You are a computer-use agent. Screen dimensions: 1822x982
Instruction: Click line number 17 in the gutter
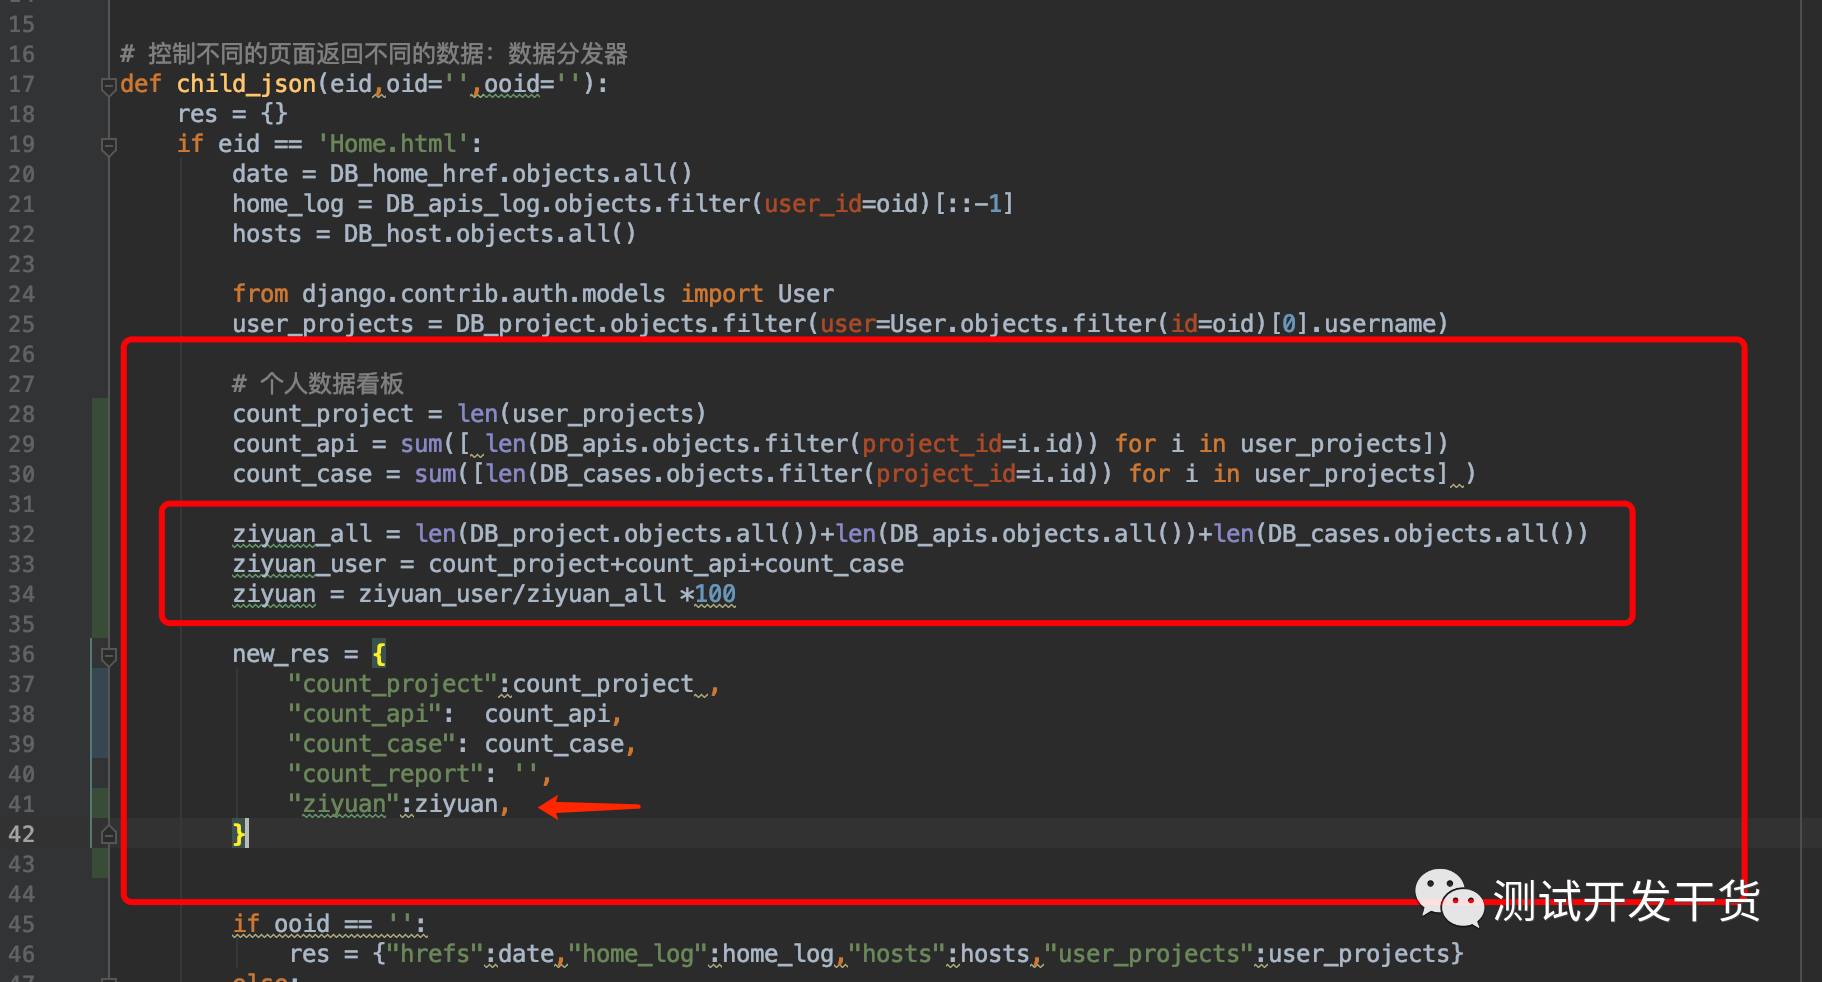pyautogui.click(x=22, y=84)
